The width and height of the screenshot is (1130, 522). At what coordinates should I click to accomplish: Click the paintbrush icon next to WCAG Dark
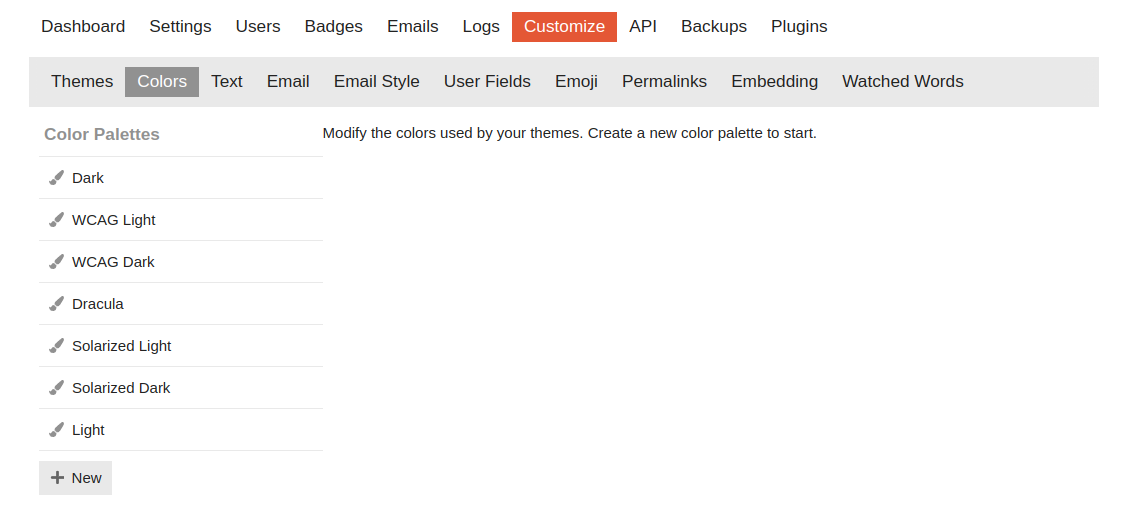point(57,262)
